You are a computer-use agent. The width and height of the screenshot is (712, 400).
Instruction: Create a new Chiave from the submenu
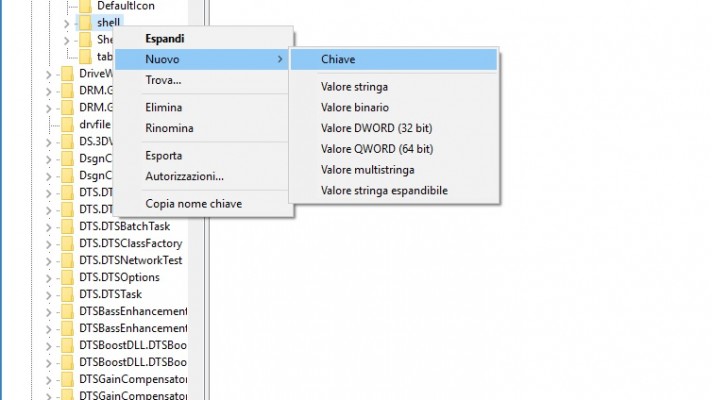[394, 59]
